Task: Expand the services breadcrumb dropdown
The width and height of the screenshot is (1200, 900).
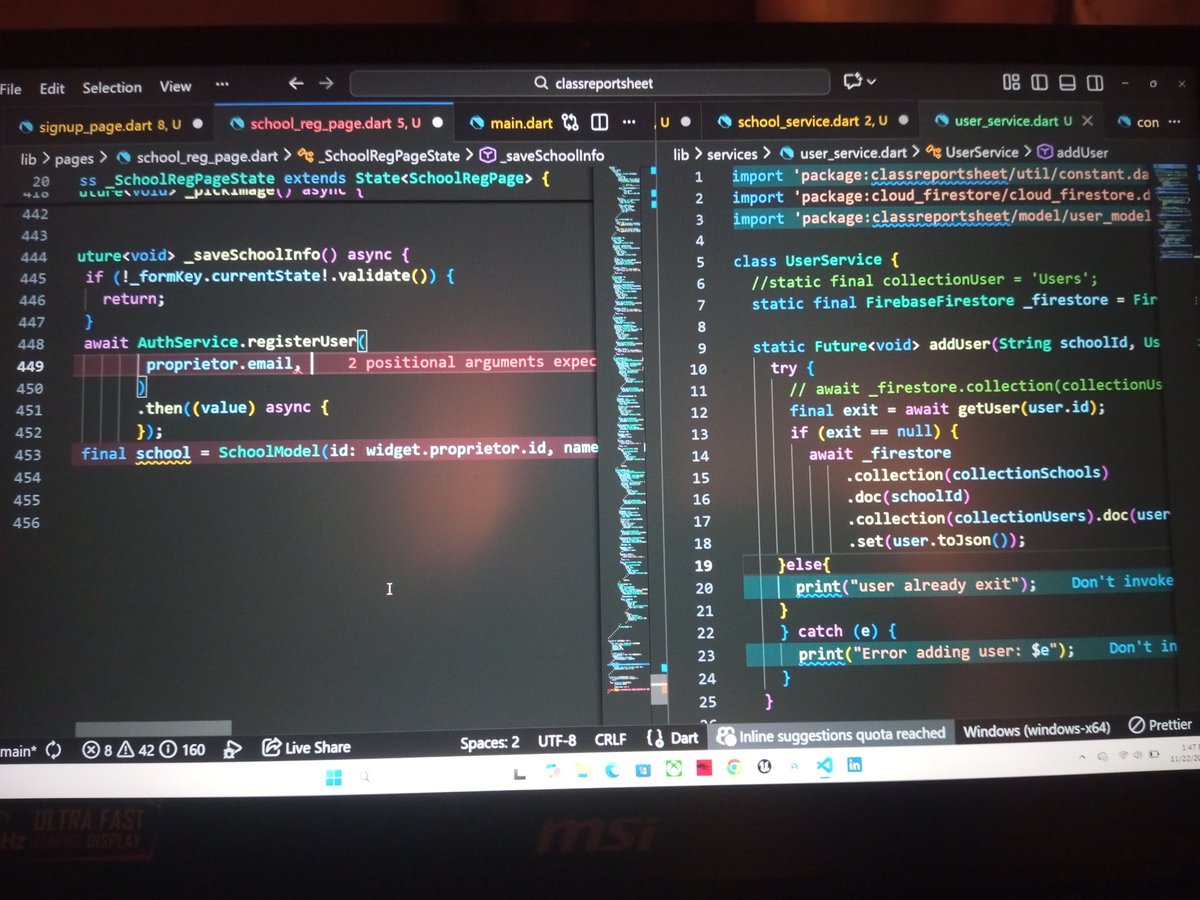Action: pos(733,154)
